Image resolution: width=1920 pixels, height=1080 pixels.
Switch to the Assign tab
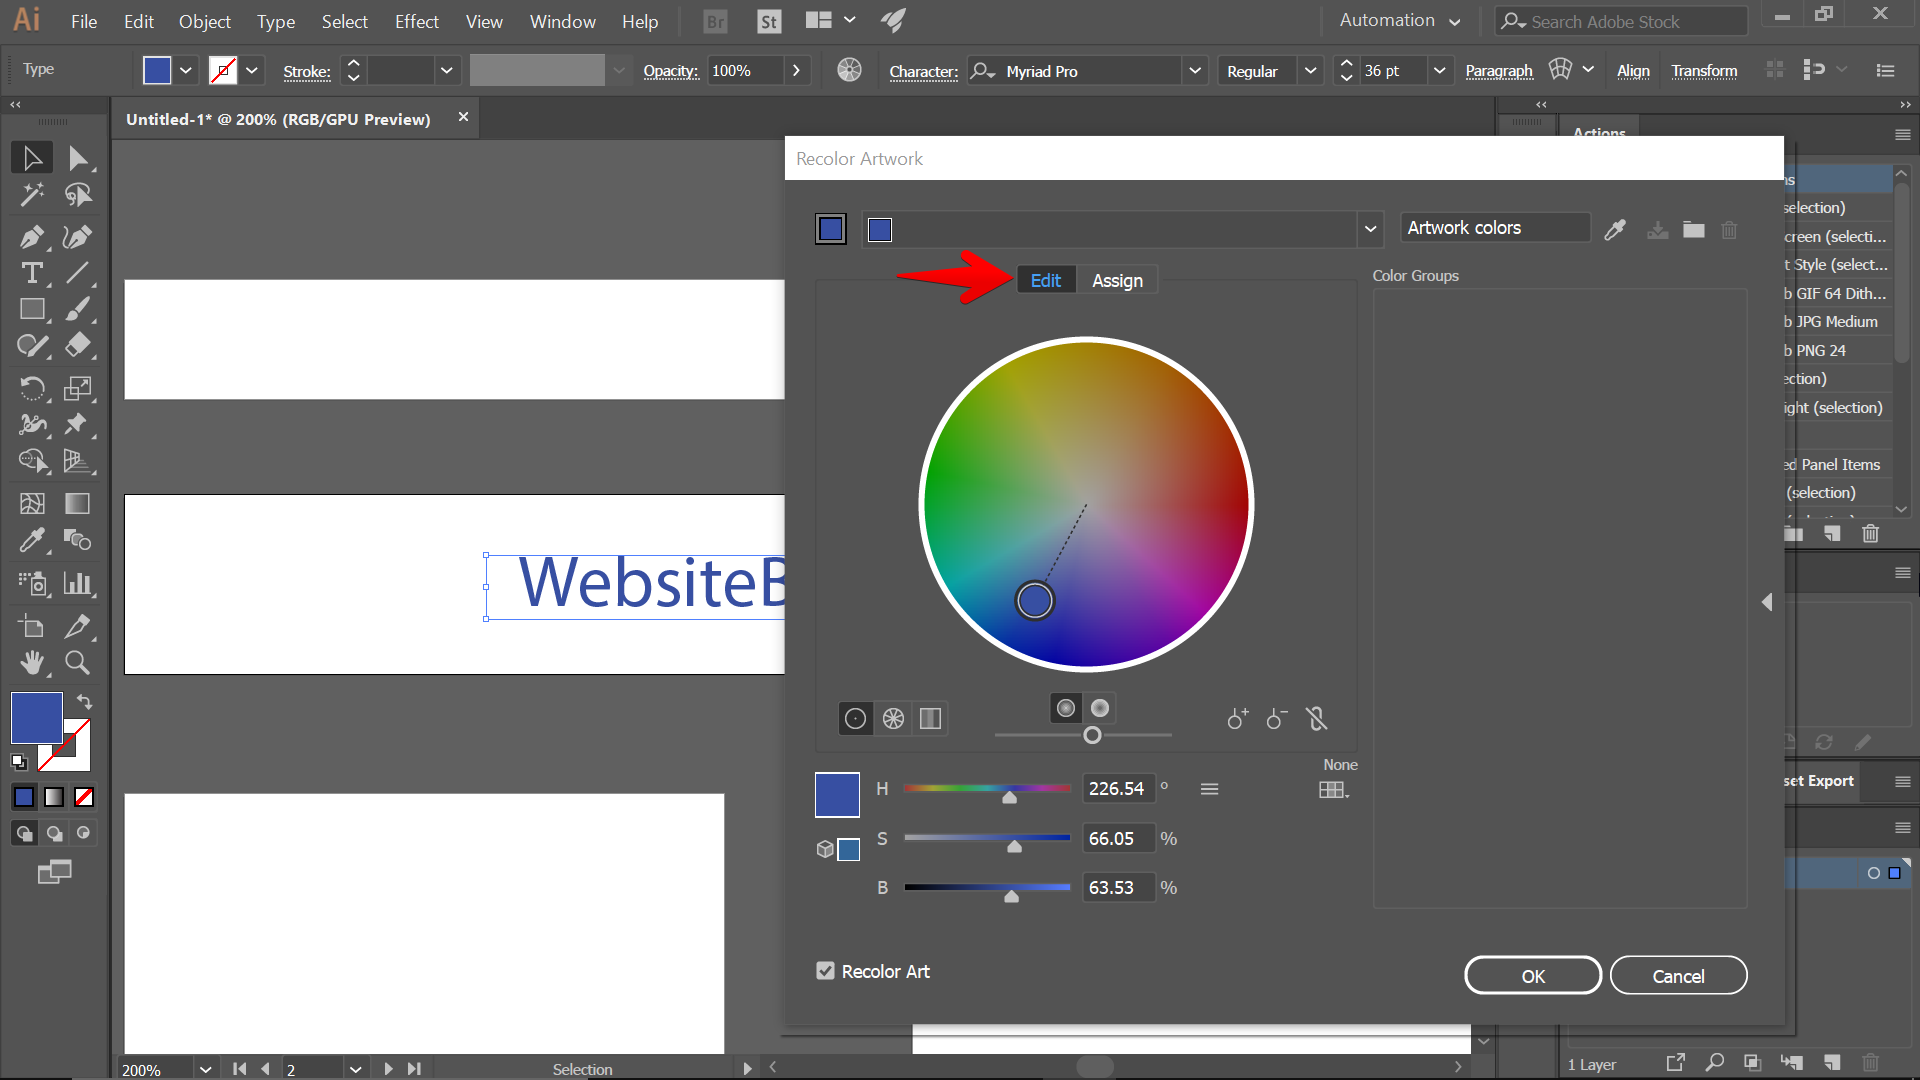coord(1117,281)
